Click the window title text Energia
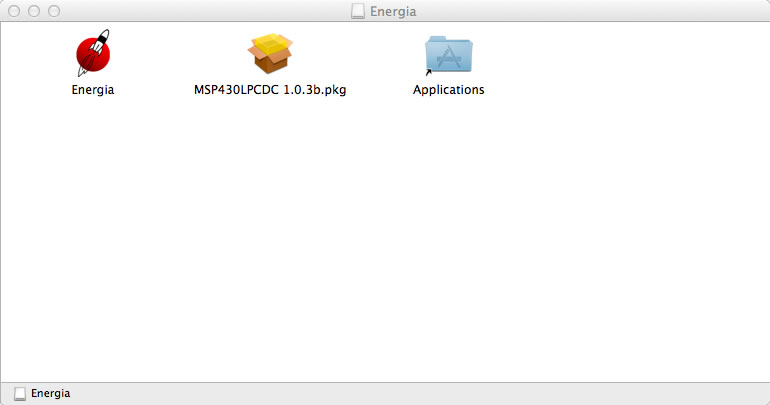770x405 pixels. (393, 11)
